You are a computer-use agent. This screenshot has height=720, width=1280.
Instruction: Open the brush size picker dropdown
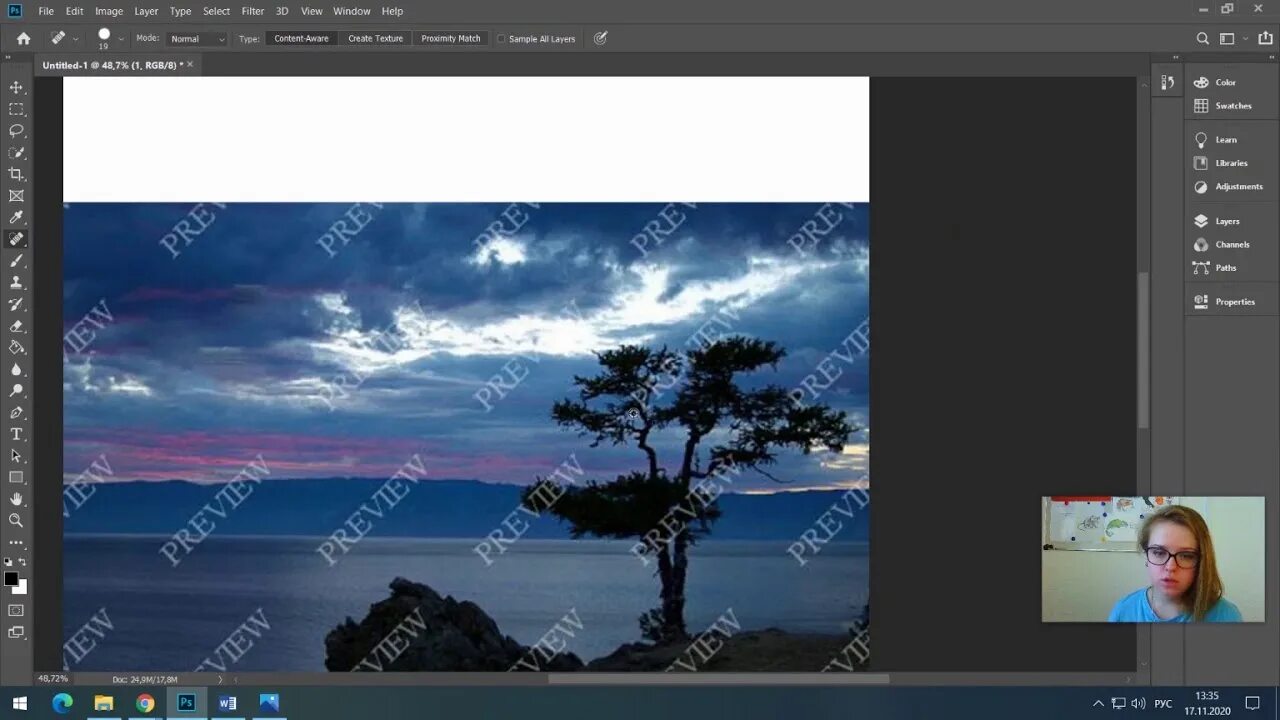point(121,39)
